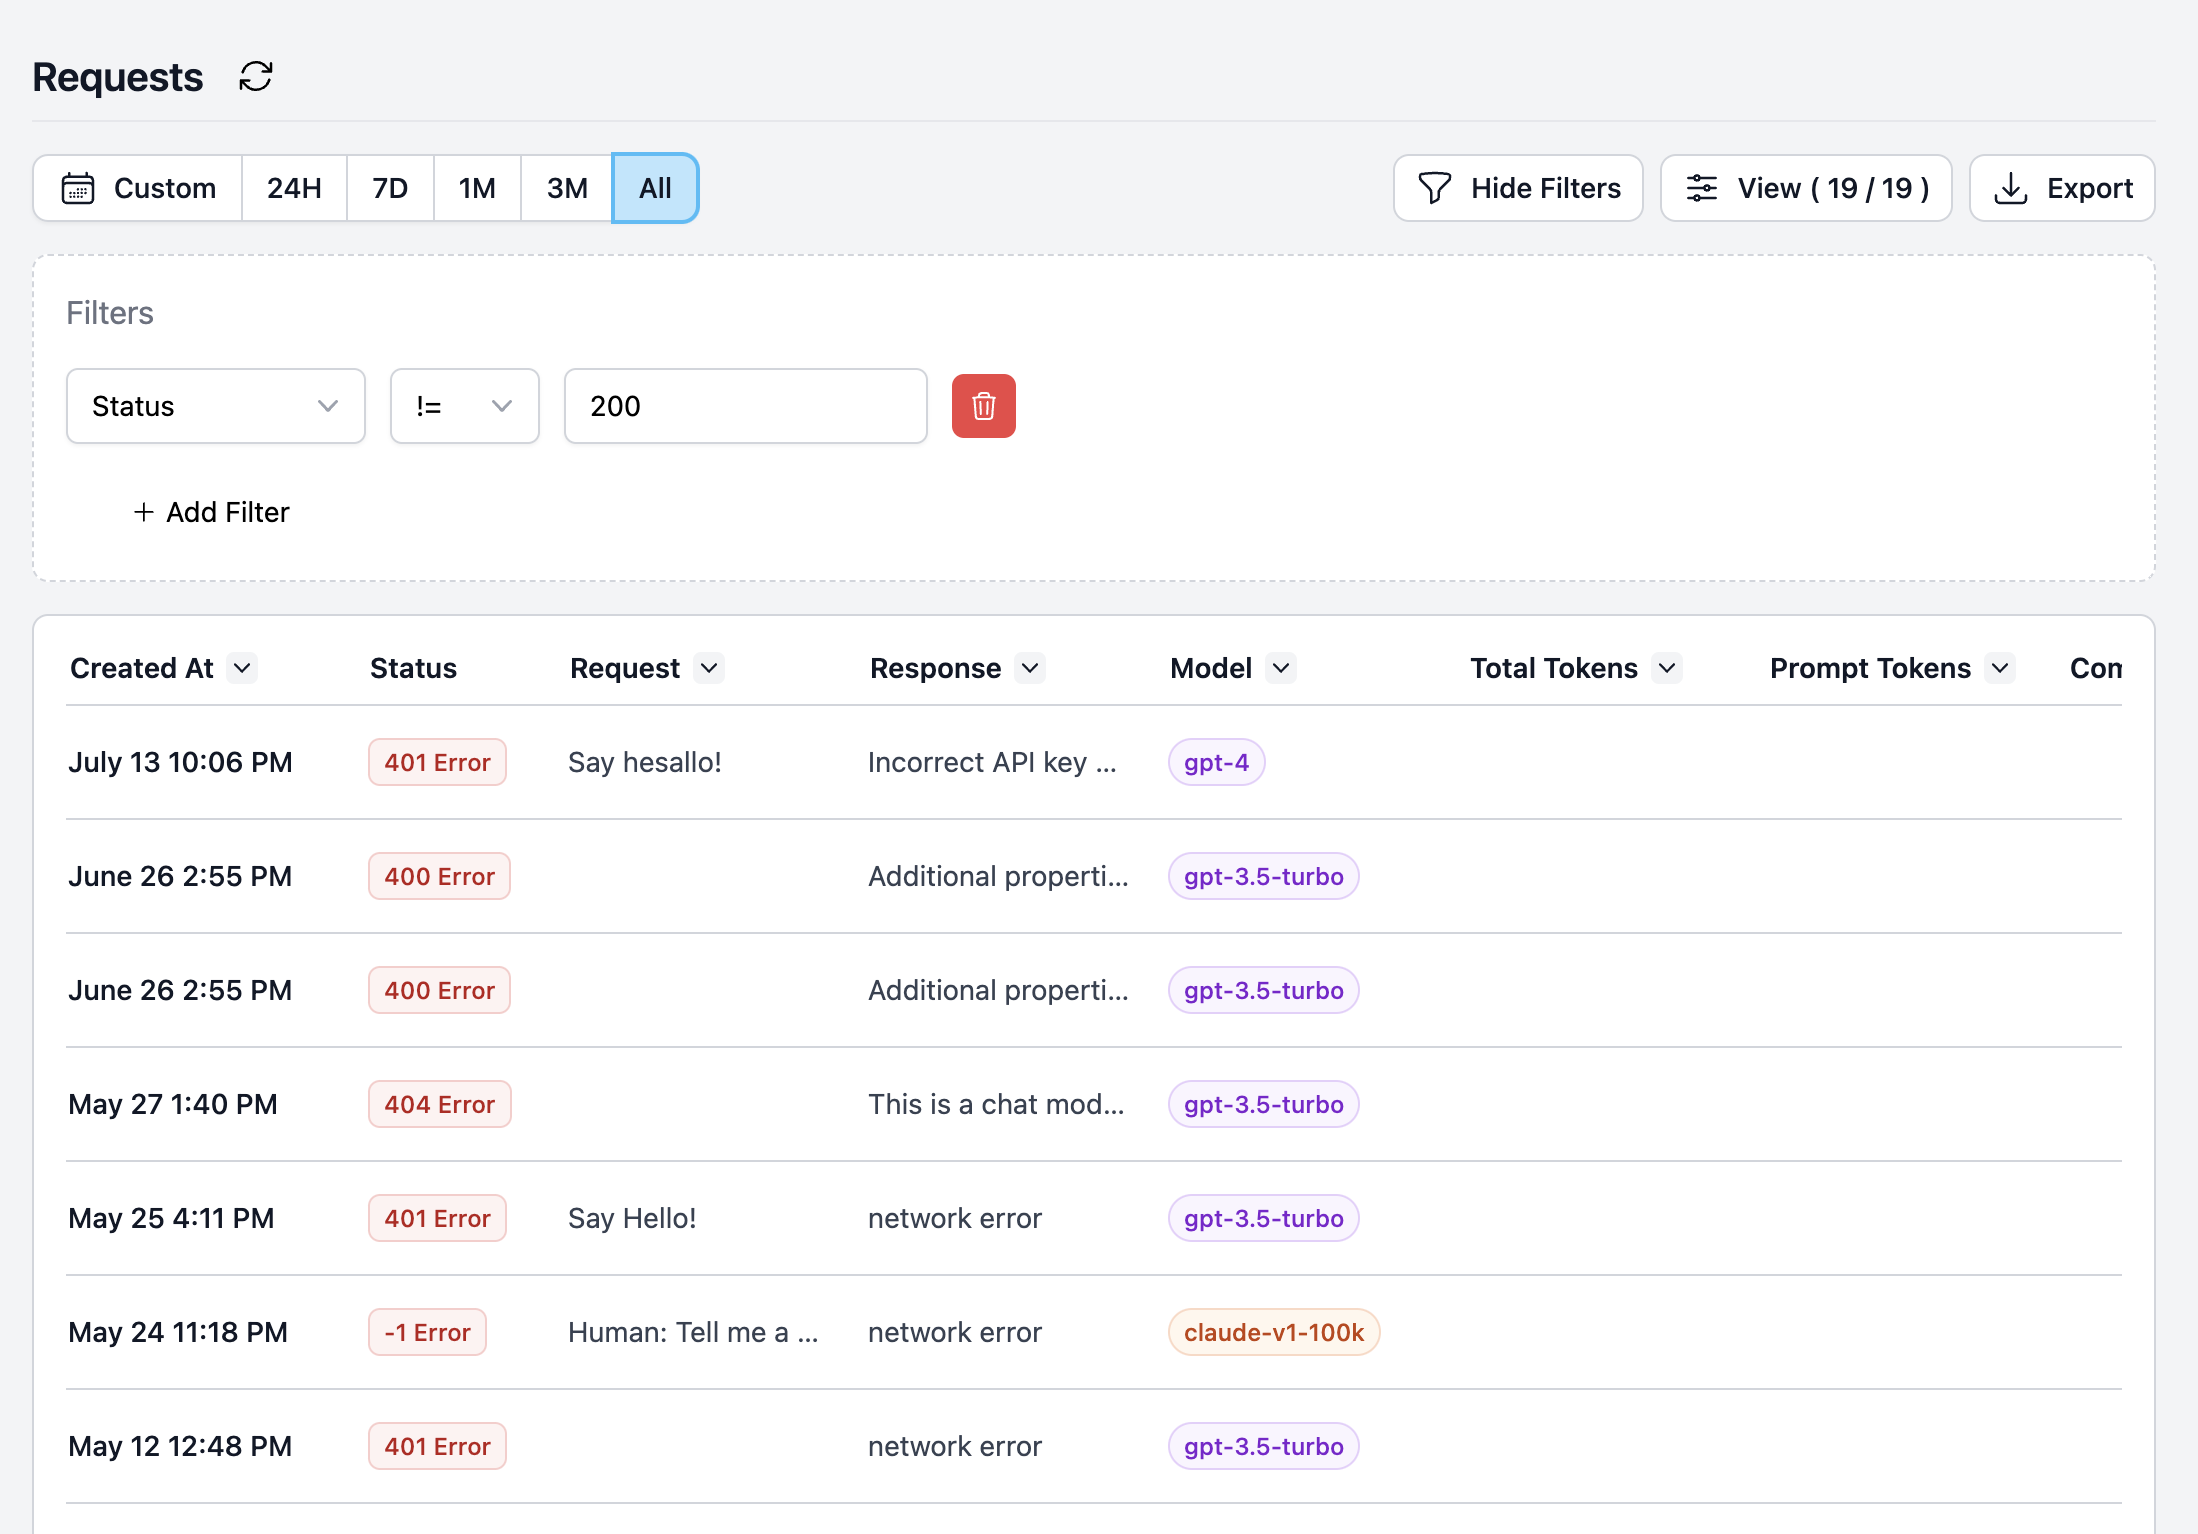Edit the filter value field containing 200

746,406
